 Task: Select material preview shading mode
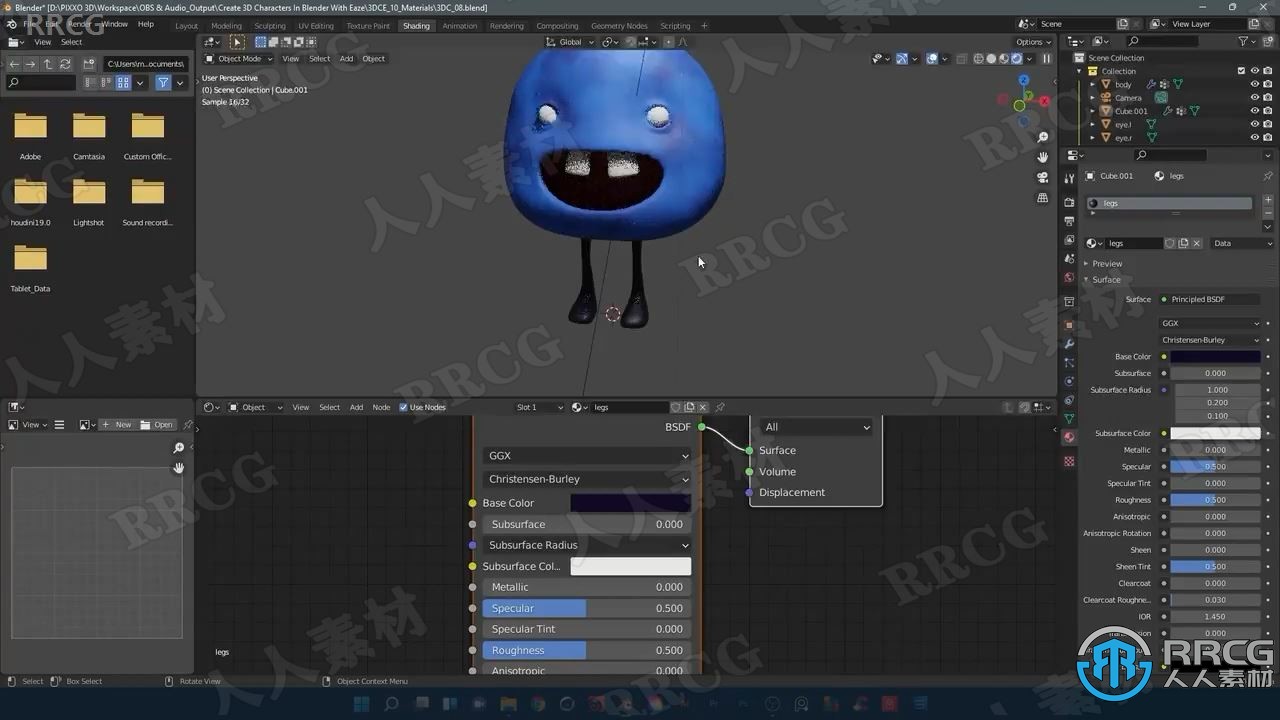[1004, 58]
